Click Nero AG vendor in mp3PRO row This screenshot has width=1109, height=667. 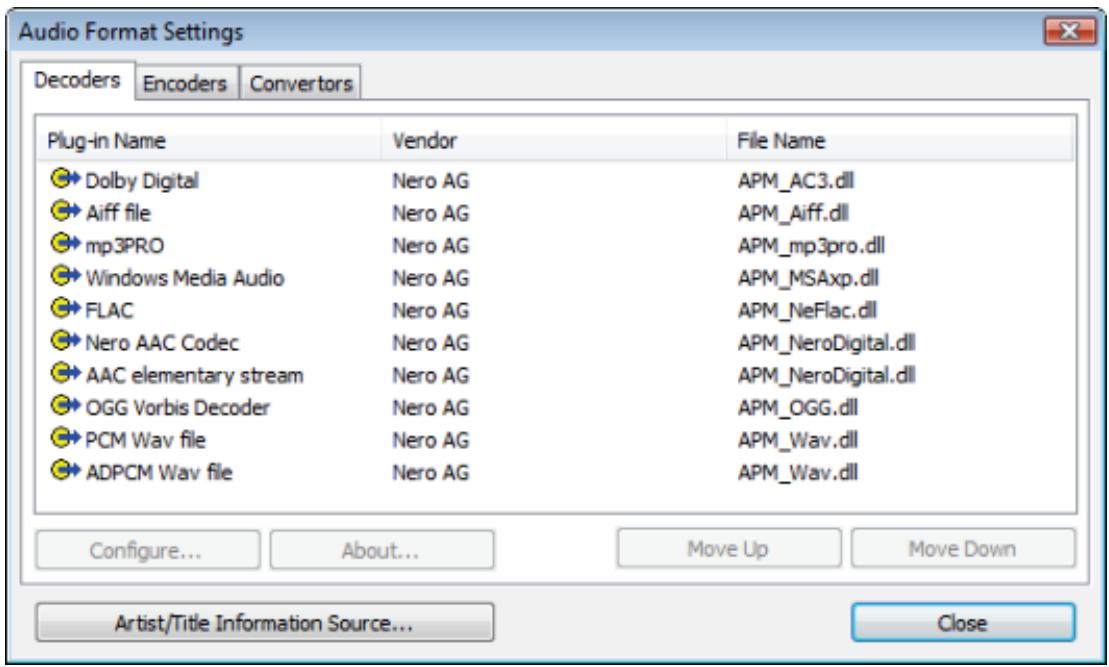pos(431,245)
